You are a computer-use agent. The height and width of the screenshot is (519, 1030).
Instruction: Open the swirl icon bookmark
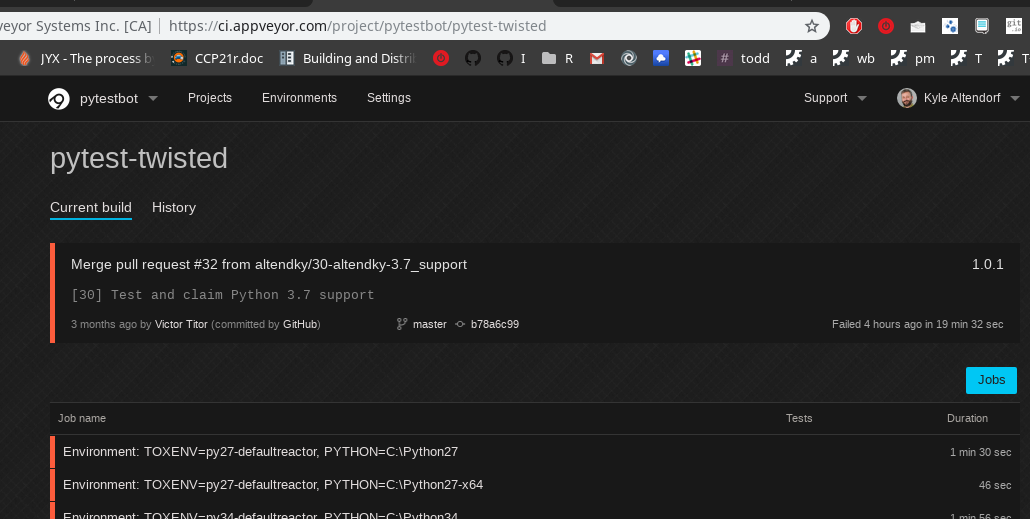[629, 58]
